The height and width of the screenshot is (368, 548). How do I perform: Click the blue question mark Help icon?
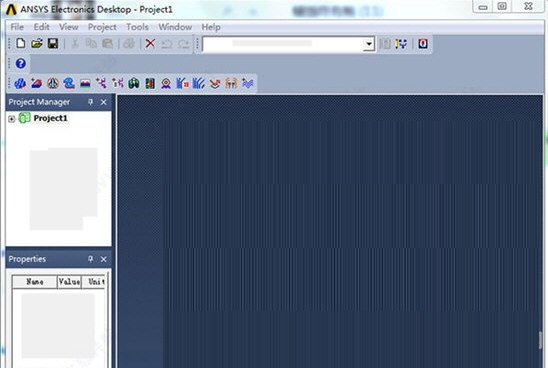[x=21, y=63]
